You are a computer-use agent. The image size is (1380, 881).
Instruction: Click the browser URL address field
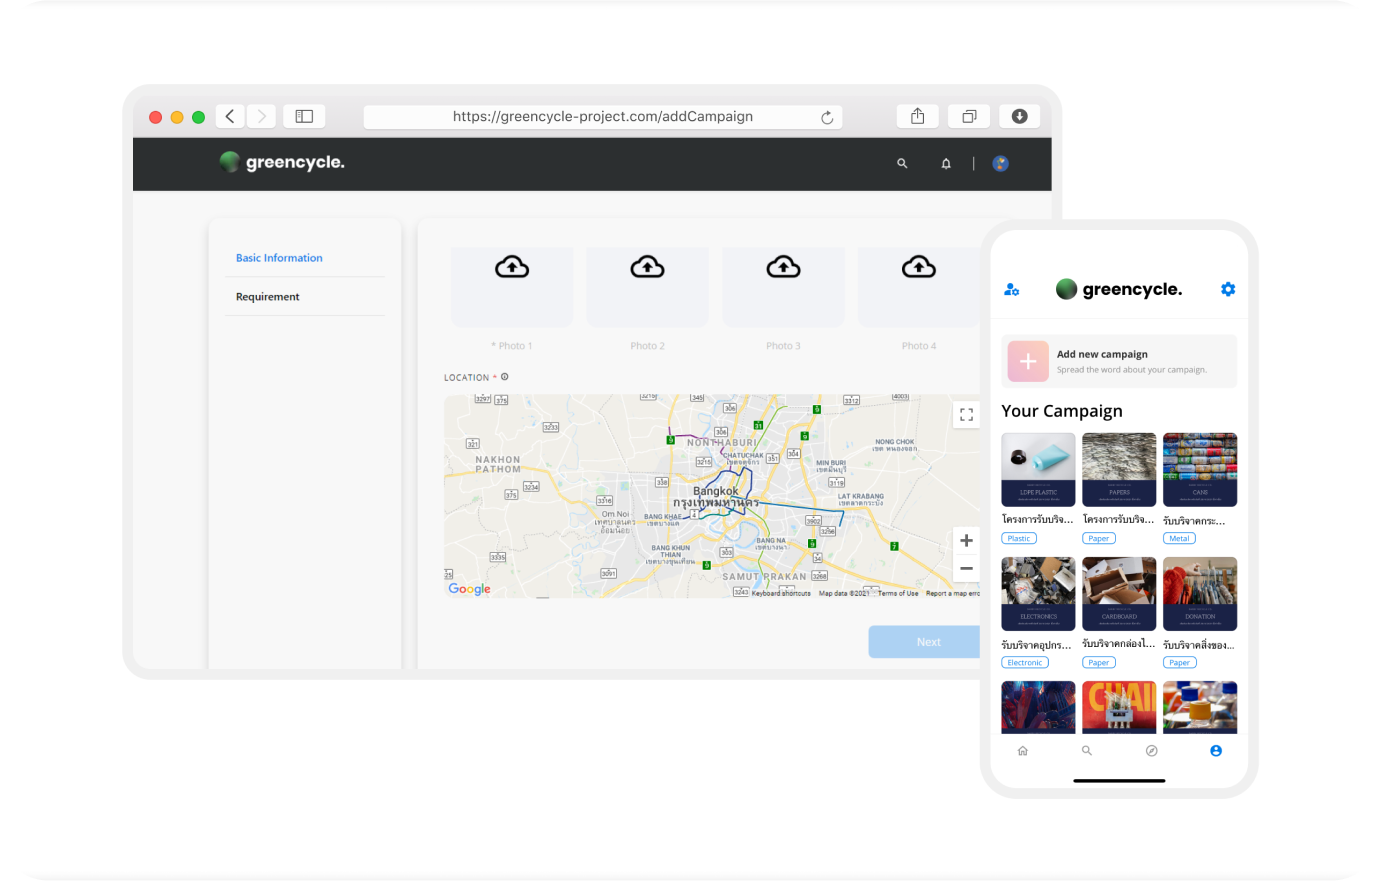(602, 117)
